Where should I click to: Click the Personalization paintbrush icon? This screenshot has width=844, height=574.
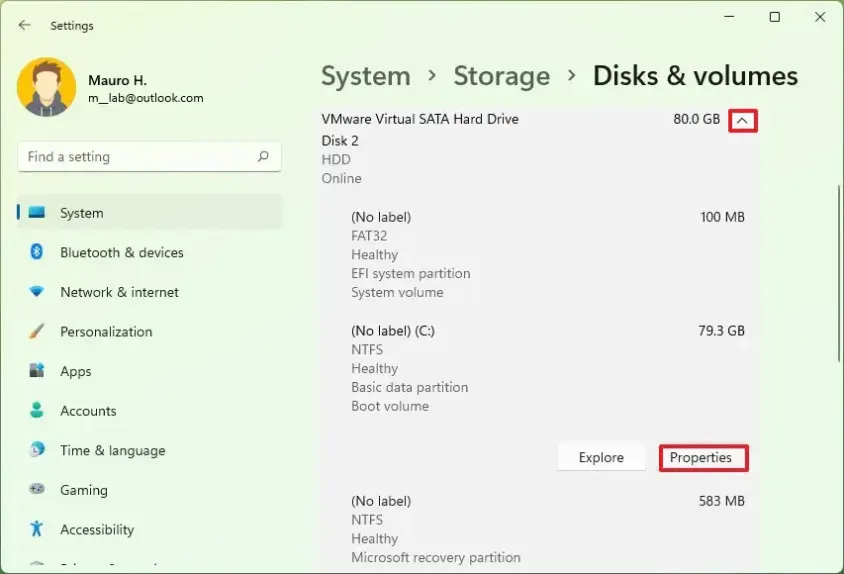pos(37,331)
